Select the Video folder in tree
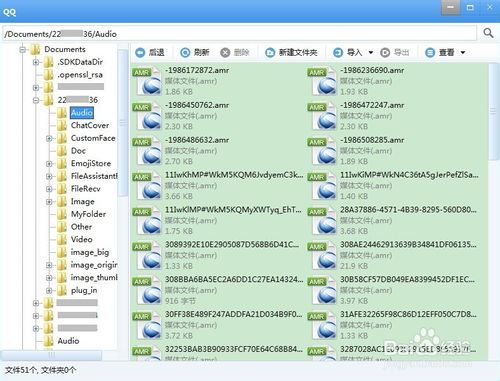Image resolution: width=500 pixels, height=381 pixels. pyautogui.click(x=81, y=239)
